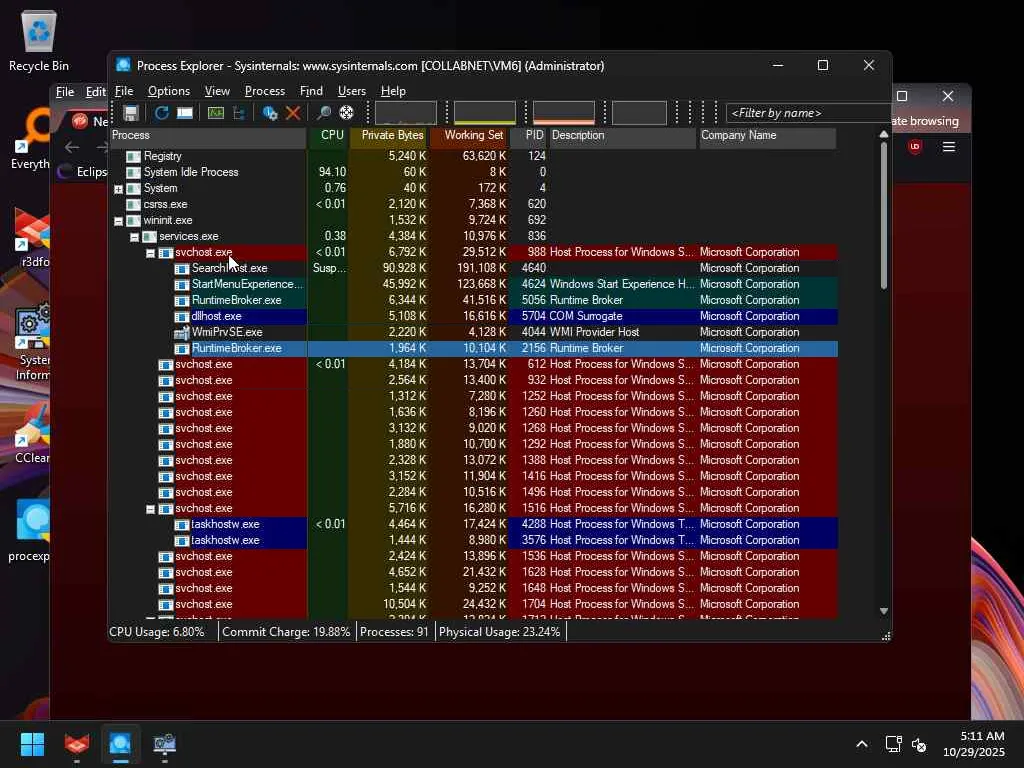Click the computer monitor taskbar icon
The image size is (1024, 768).
tap(165, 744)
